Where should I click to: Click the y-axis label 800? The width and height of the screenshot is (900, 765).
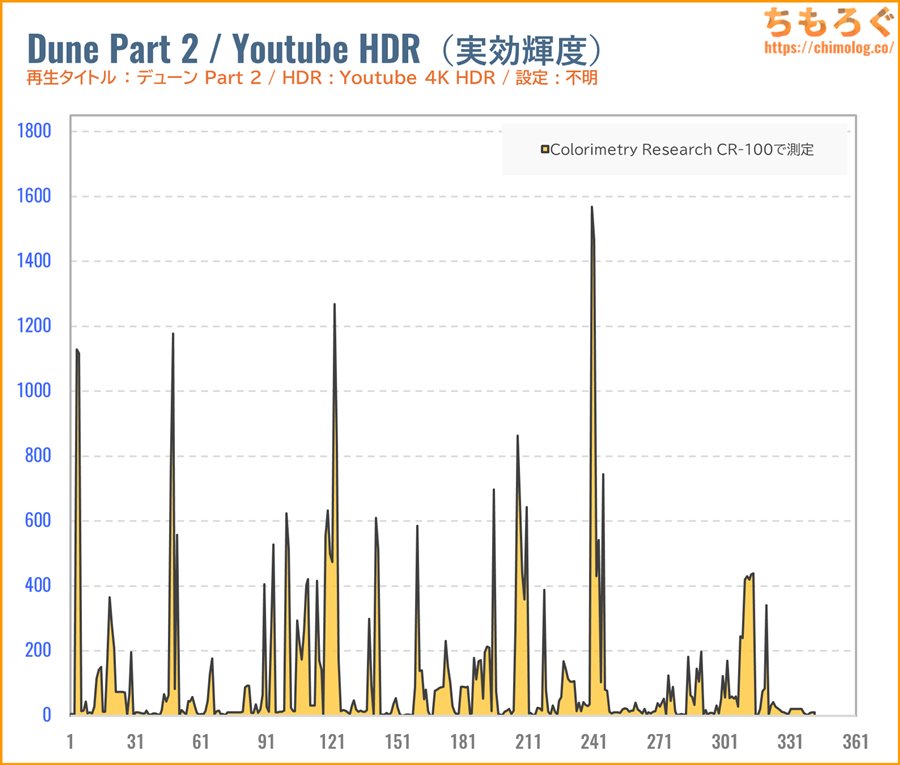[38, 455]
